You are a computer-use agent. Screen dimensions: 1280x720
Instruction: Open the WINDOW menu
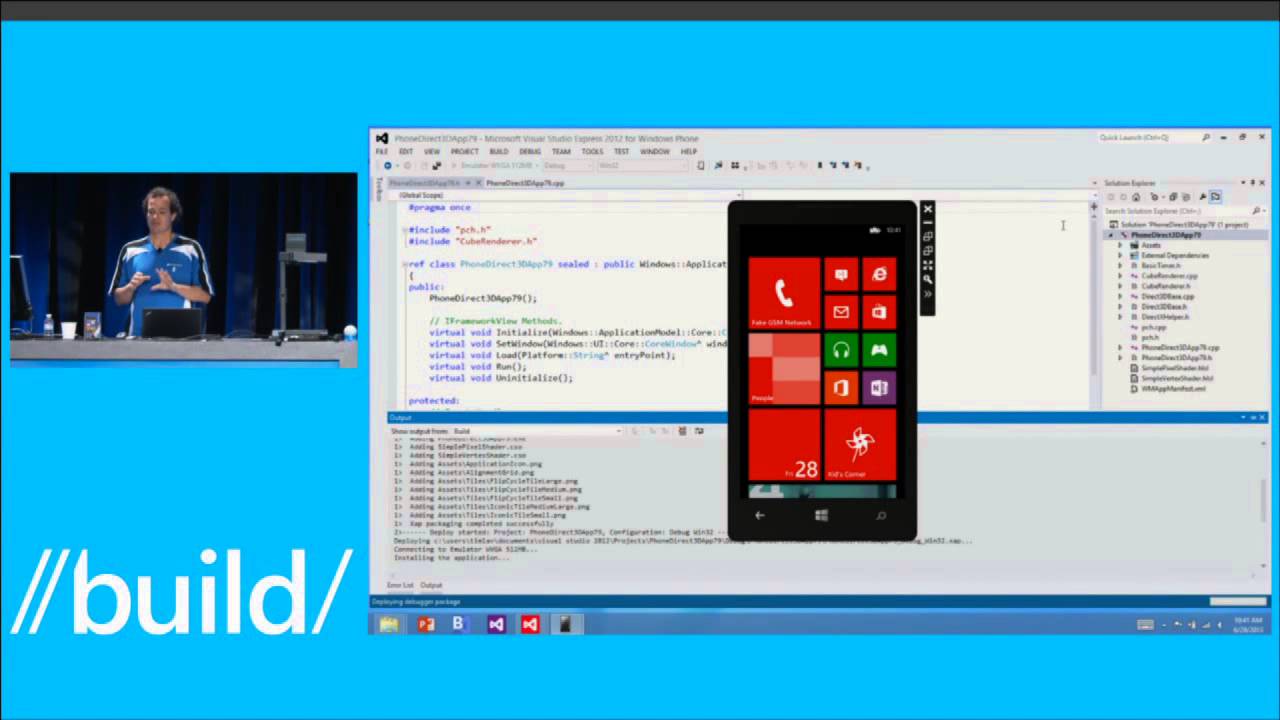point(655,152)
